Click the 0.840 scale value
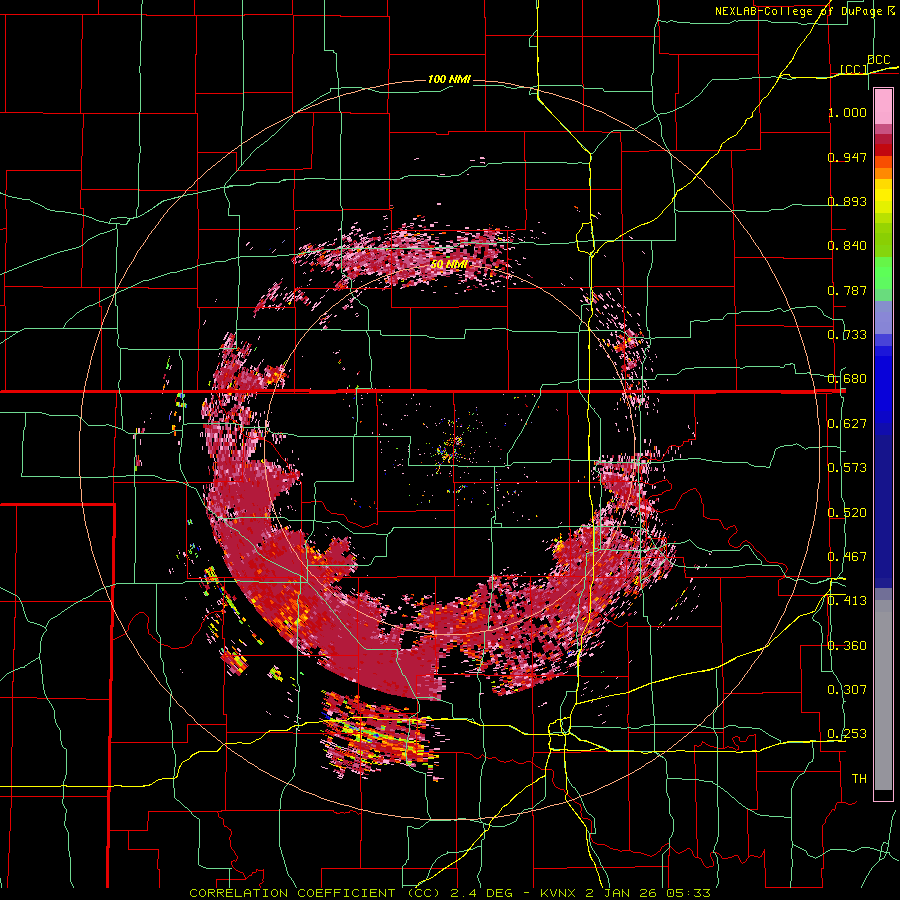 [847, 246]
